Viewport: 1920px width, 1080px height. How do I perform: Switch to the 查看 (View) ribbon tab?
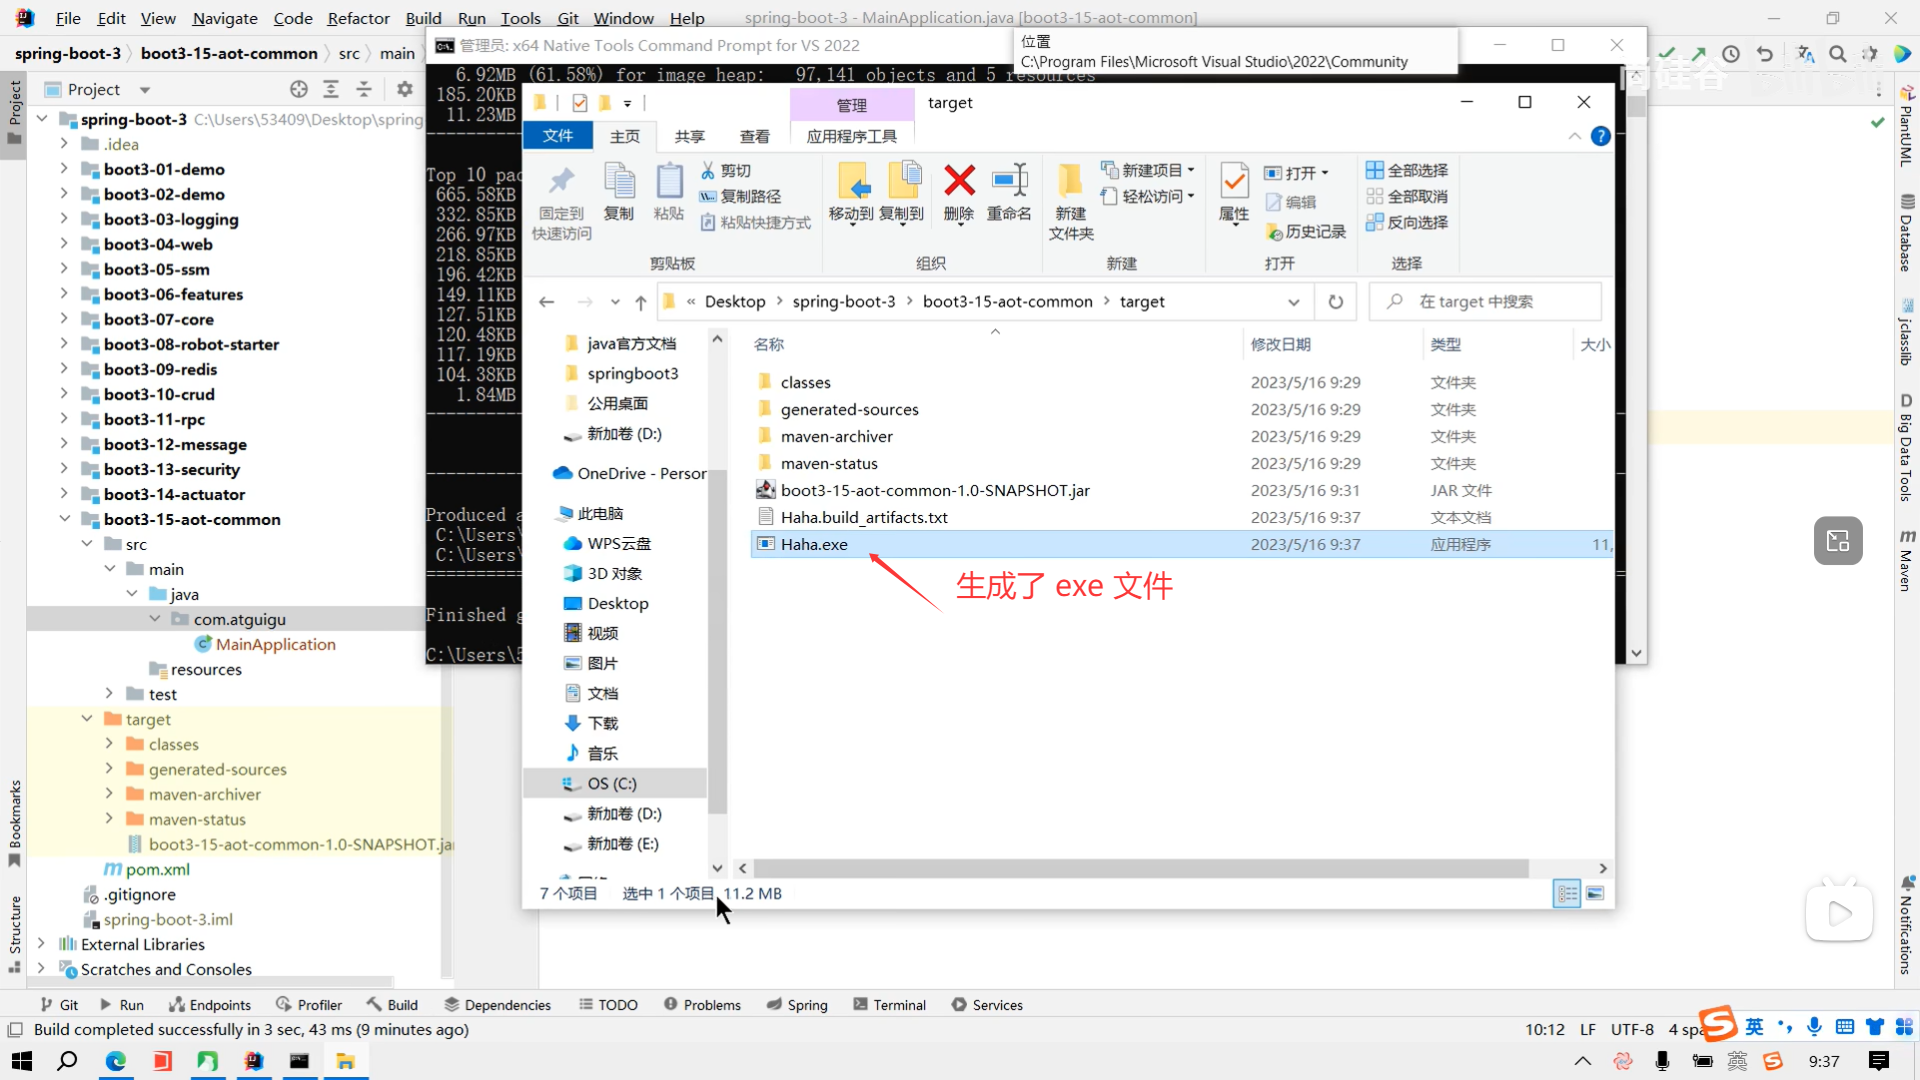click(x=754, y=136)
